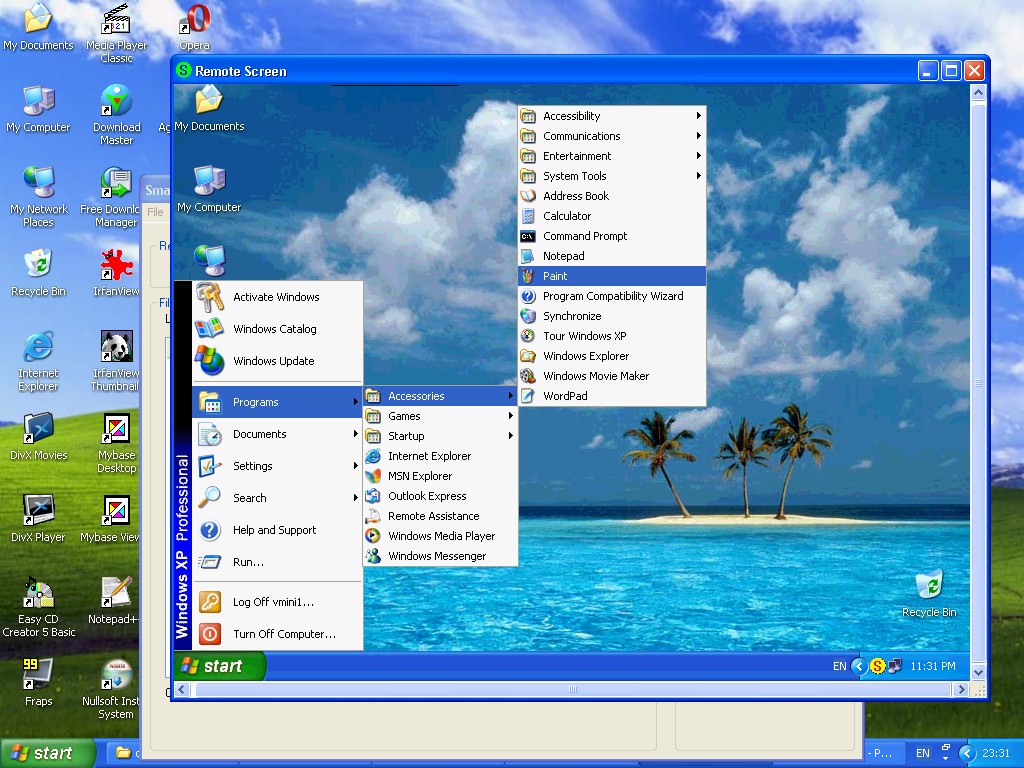
Task: Open WordPad from the Accessories menu
Action: pyautogui.click(x=612, y=396)
